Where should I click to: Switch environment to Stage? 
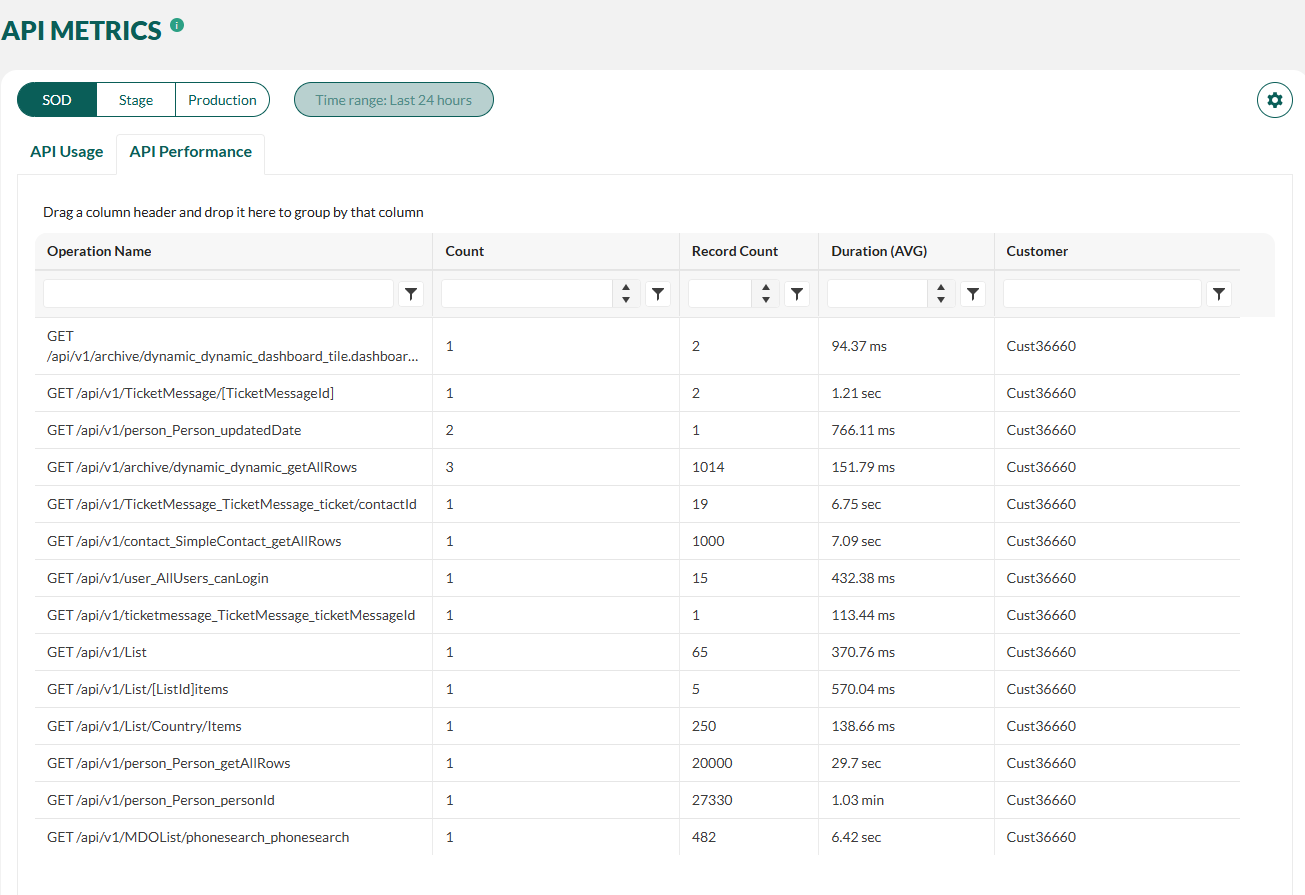pyautogui.click(x=136, y=100)
